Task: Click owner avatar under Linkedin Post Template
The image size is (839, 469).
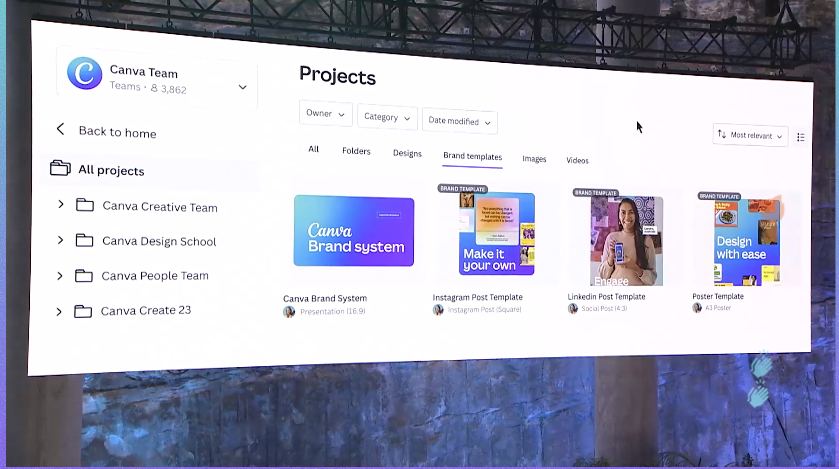Action: pos(573,309)
